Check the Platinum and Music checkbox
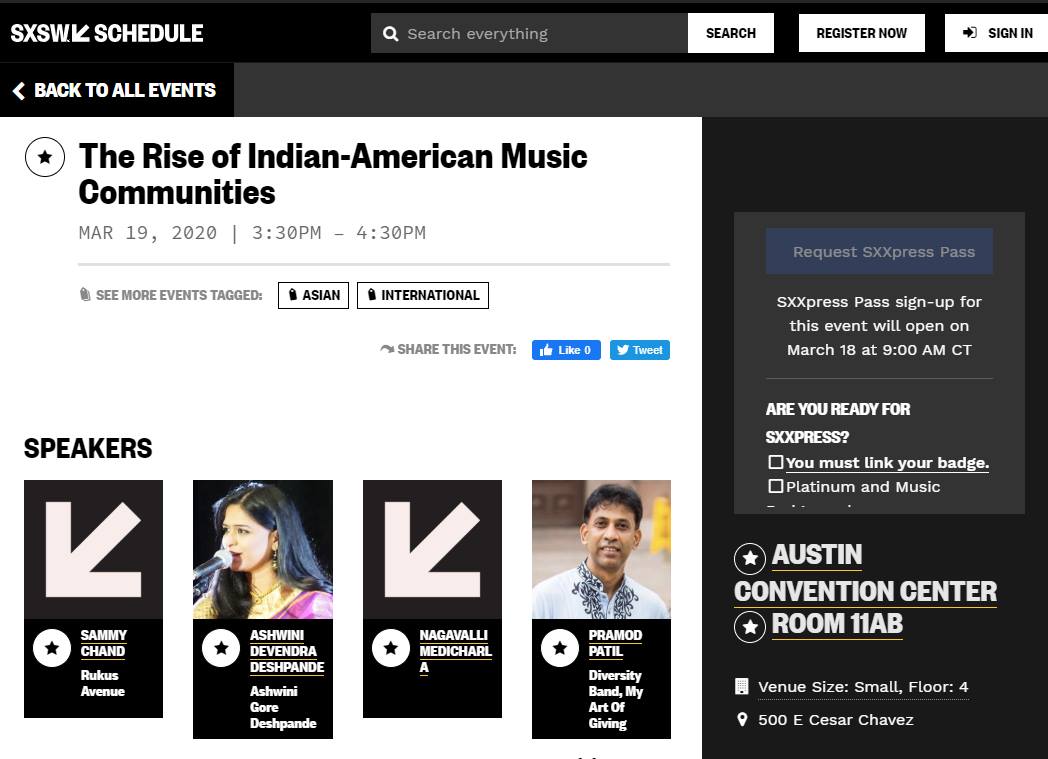 [x=775, y=486]
